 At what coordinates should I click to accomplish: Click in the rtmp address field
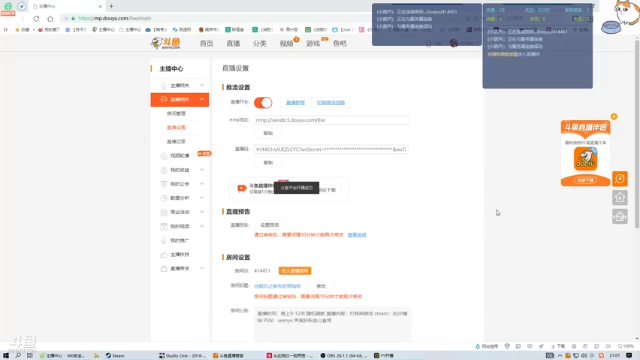click(331, 120)
